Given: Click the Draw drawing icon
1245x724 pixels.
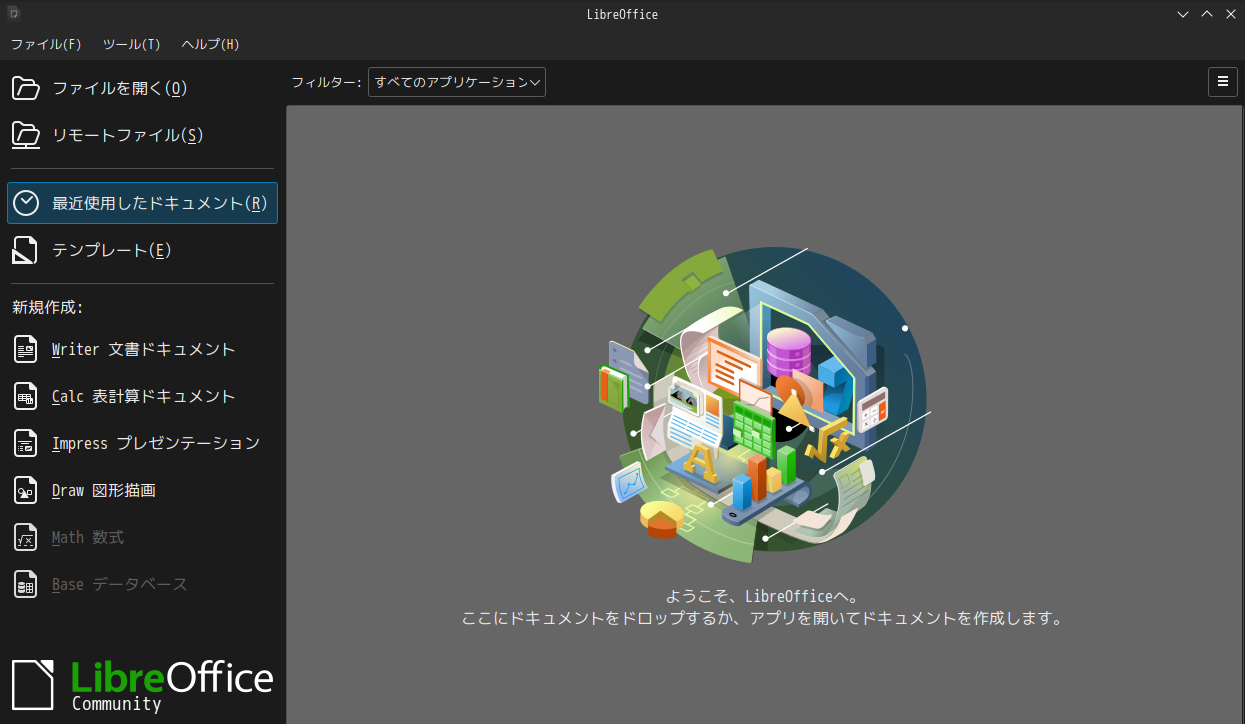Looking at the screenshot, I should pyautogui.click(x=26, y=490).
